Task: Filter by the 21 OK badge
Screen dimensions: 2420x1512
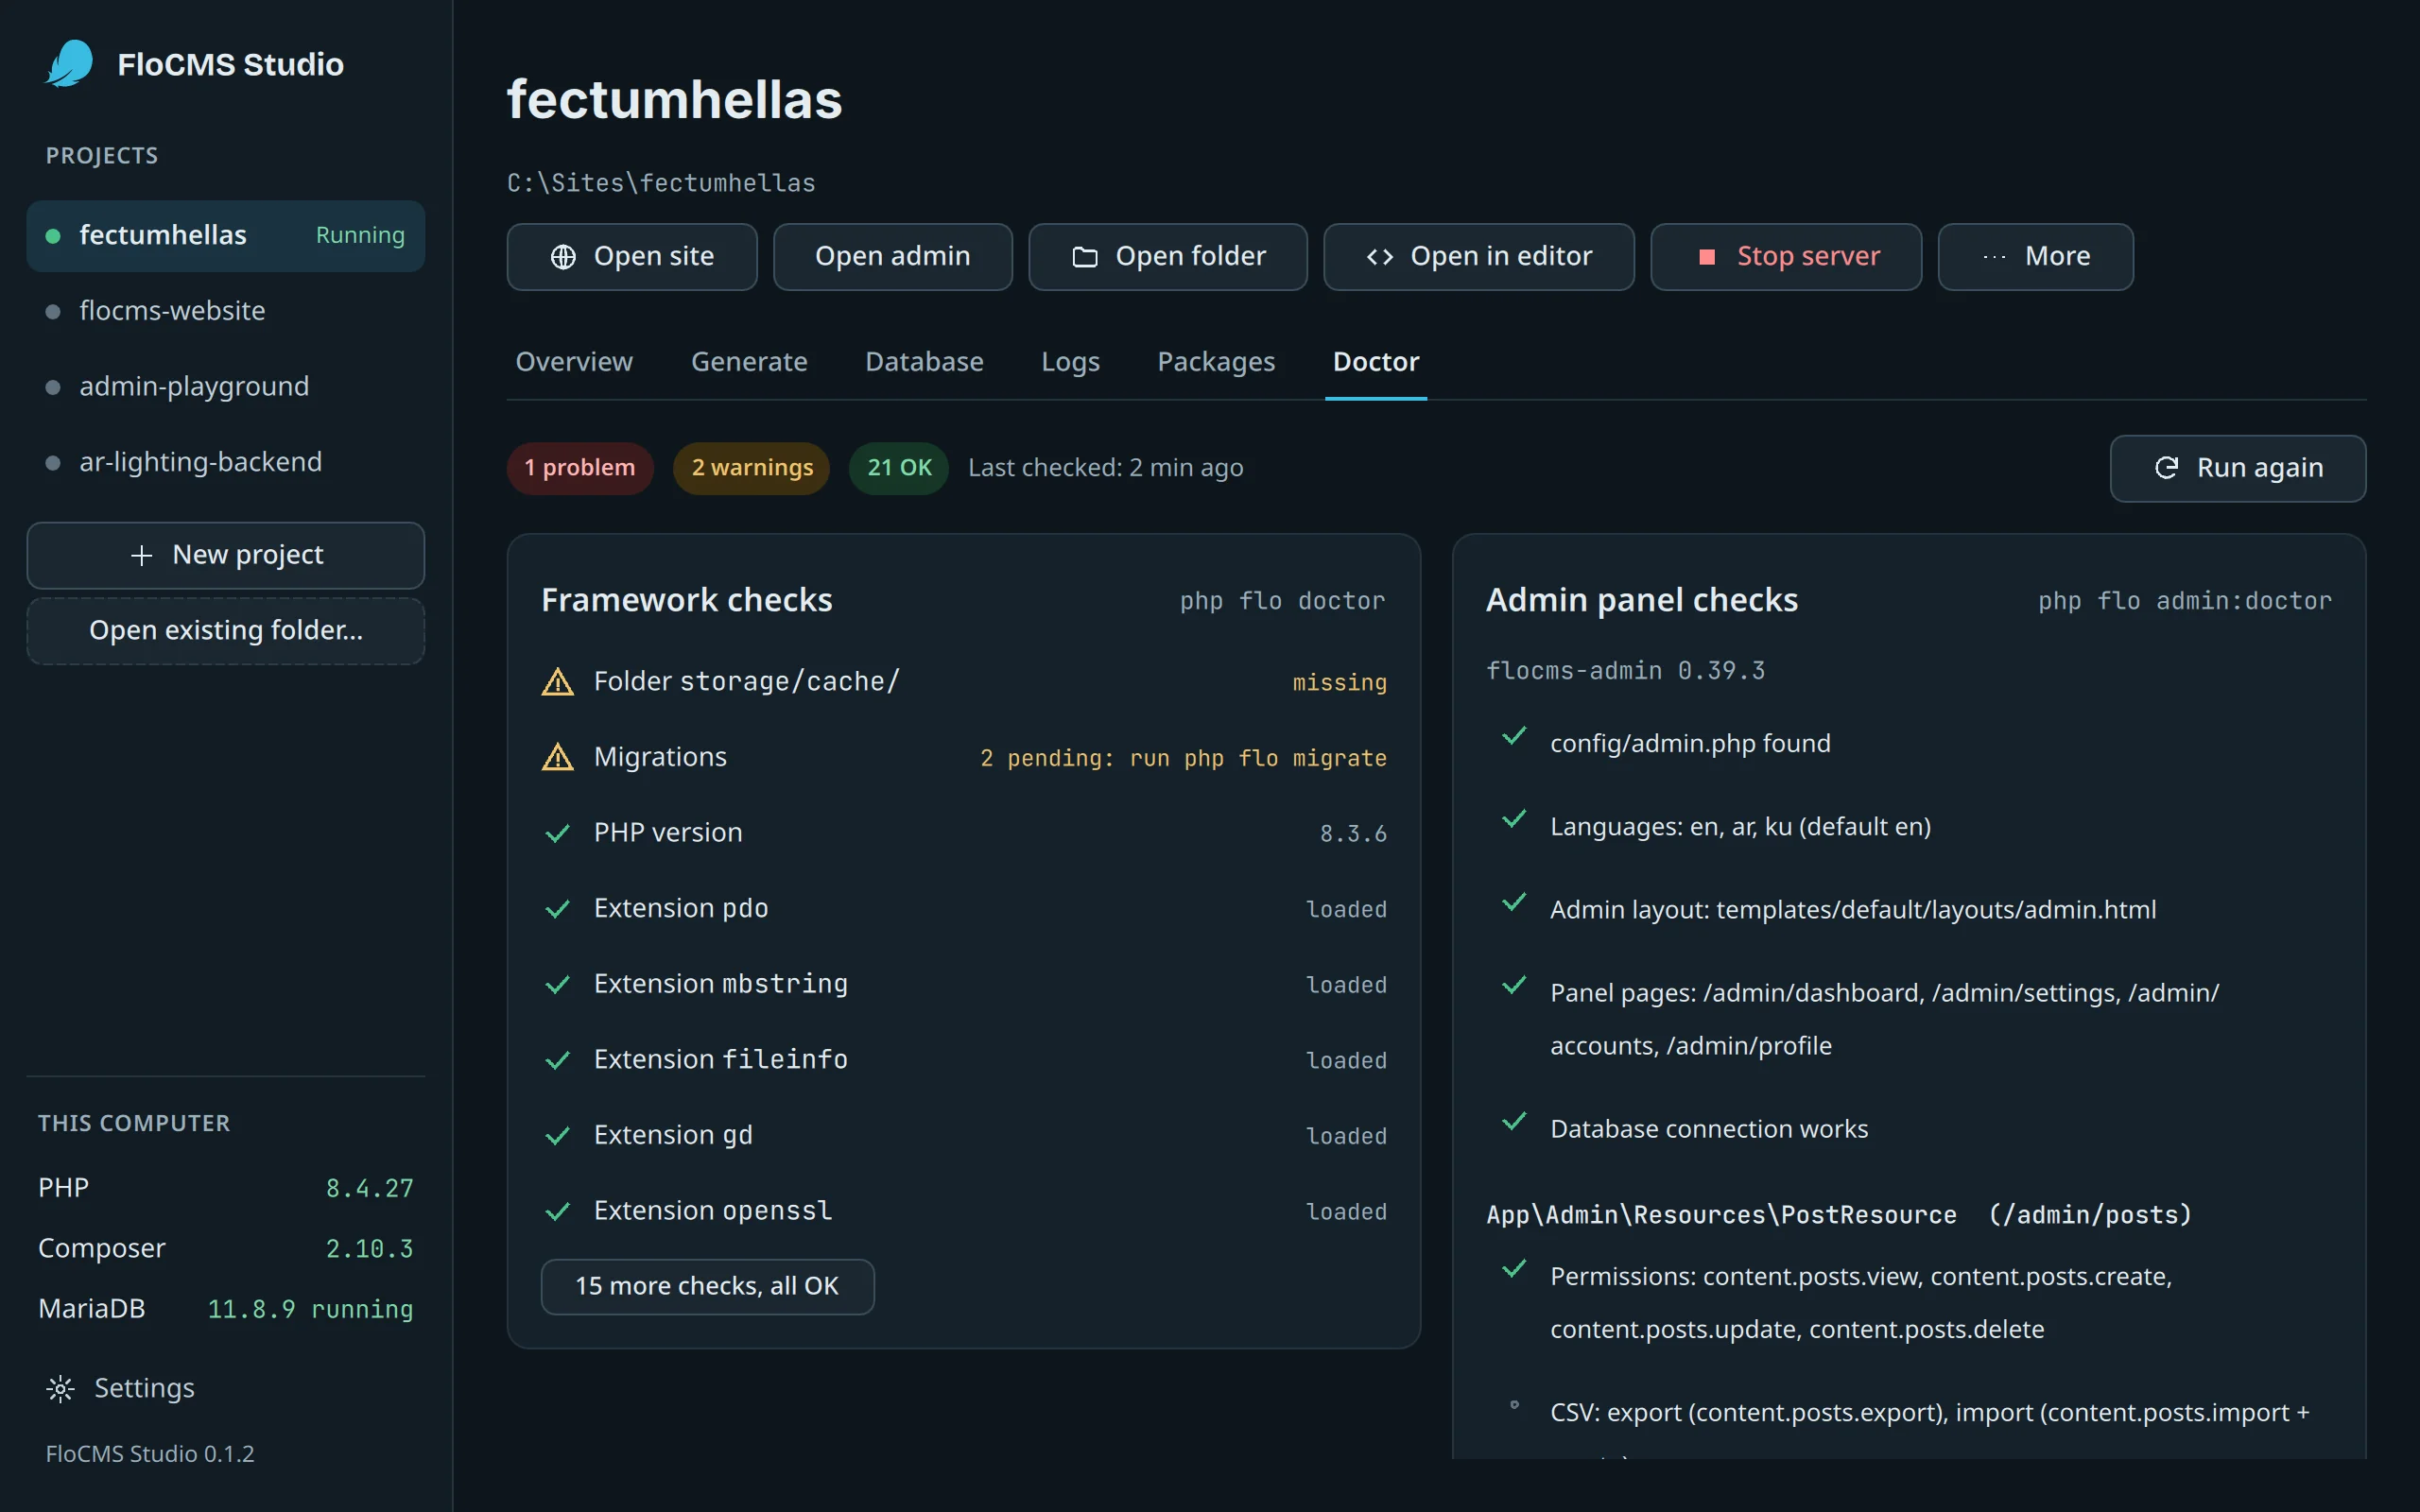Action: [899, 468]
